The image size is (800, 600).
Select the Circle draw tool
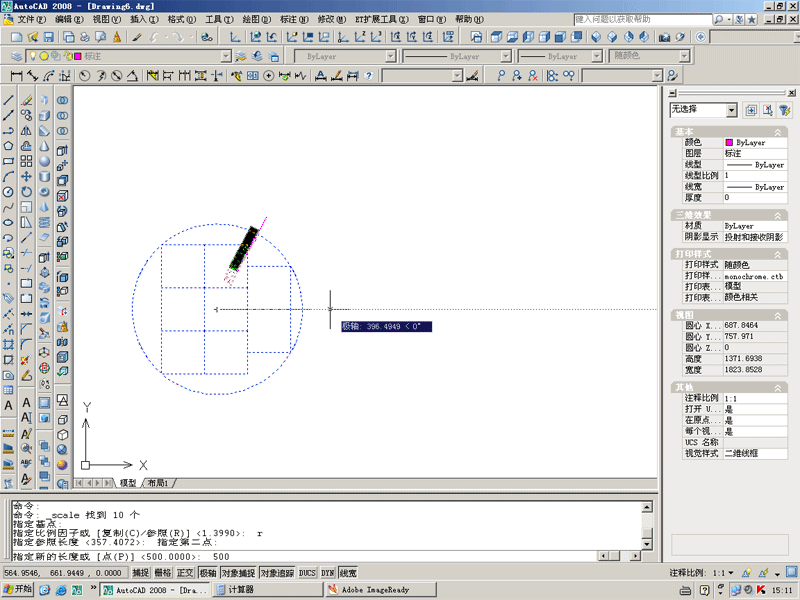8,192
